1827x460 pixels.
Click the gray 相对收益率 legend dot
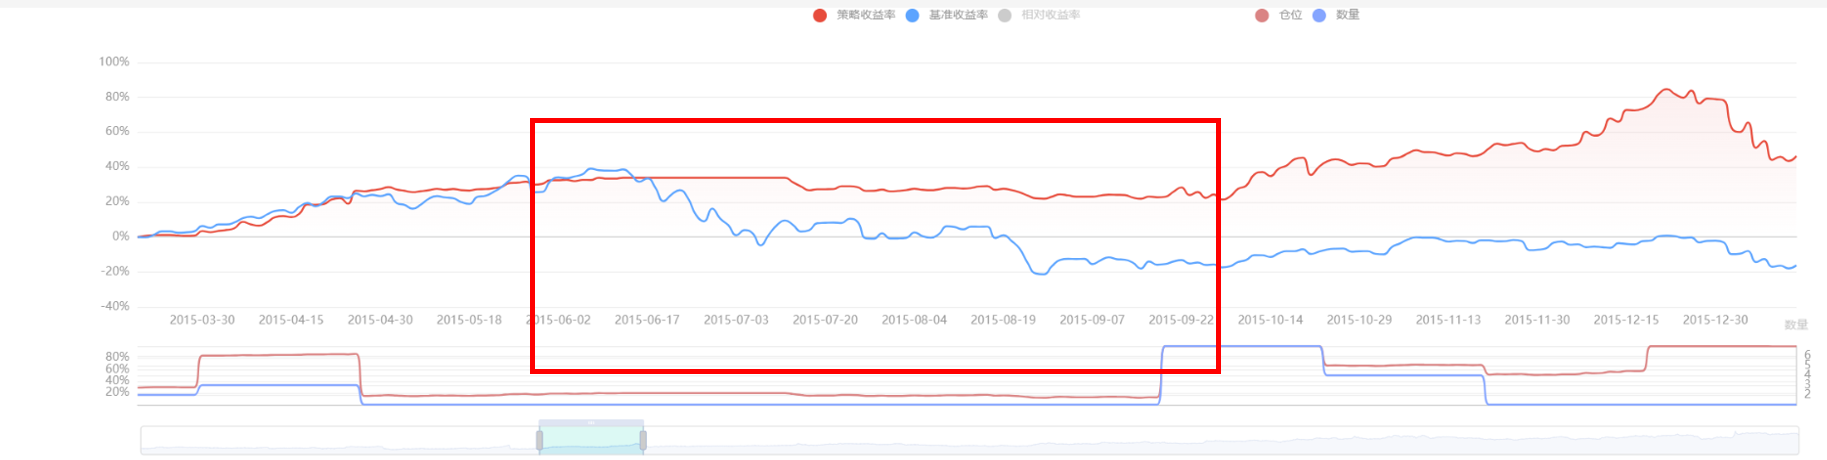click(1004, 15)
